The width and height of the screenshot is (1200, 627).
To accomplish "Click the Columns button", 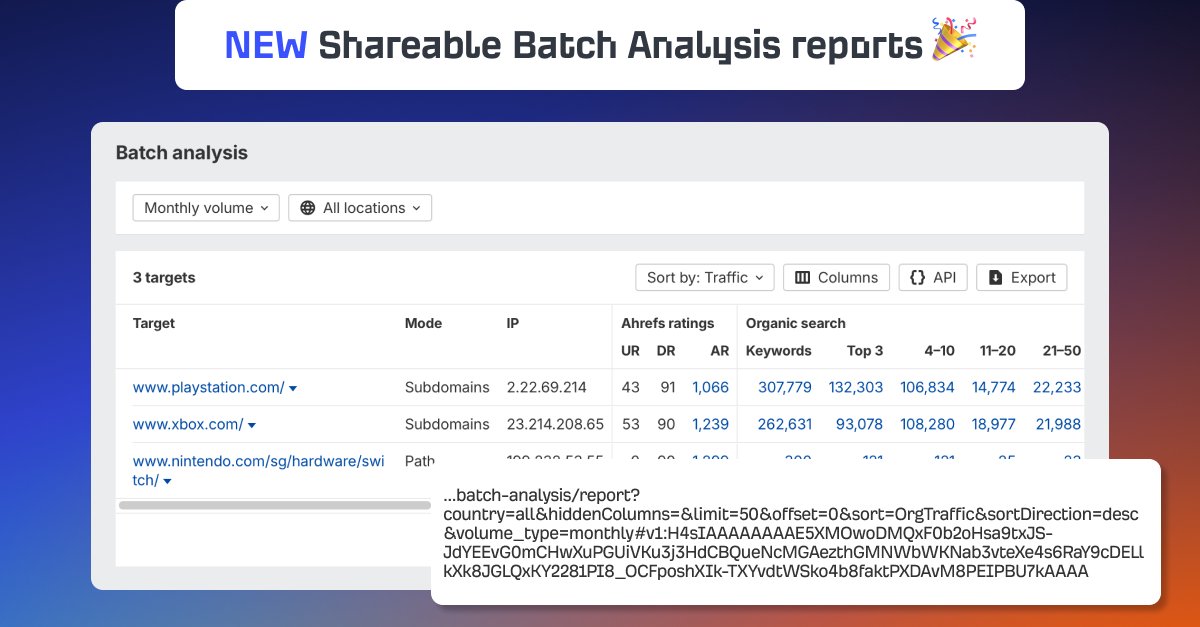I will click(836, 277).
